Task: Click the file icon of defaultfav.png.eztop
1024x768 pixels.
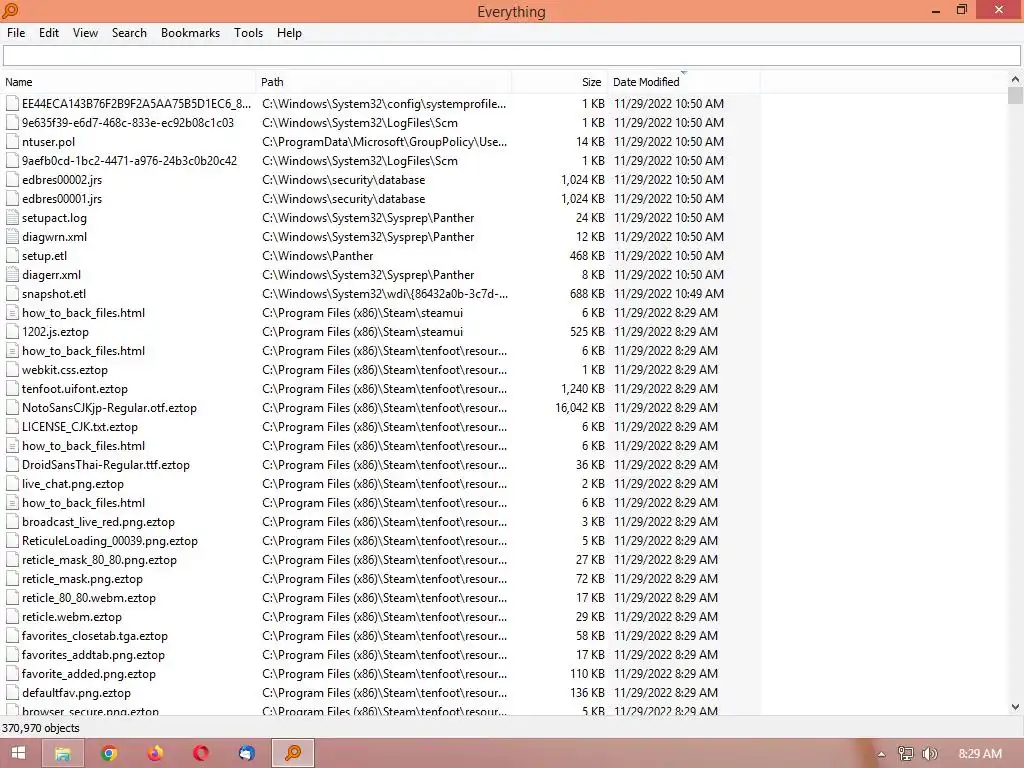Action: [12, 692]
